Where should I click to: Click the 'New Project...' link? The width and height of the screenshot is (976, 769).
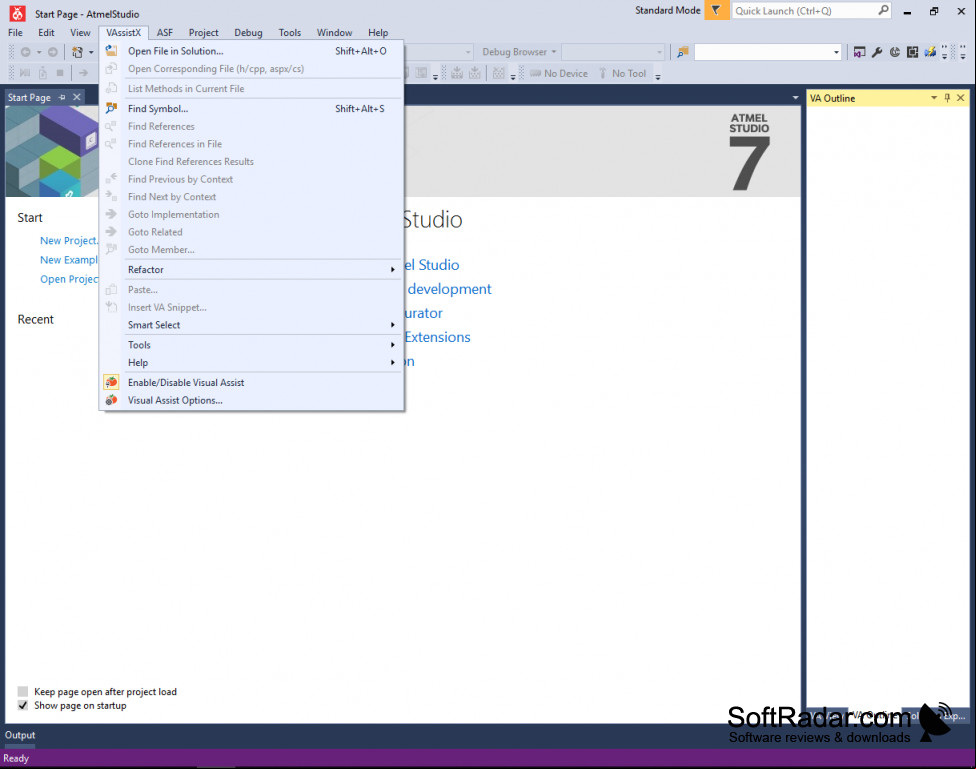click(x=69, y=240)
